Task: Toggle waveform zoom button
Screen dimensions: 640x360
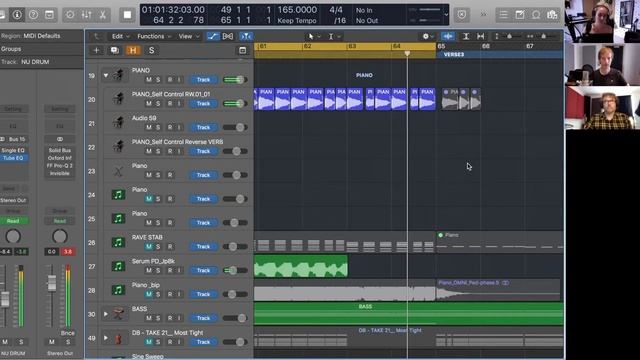Action: (x=448, y=36)
